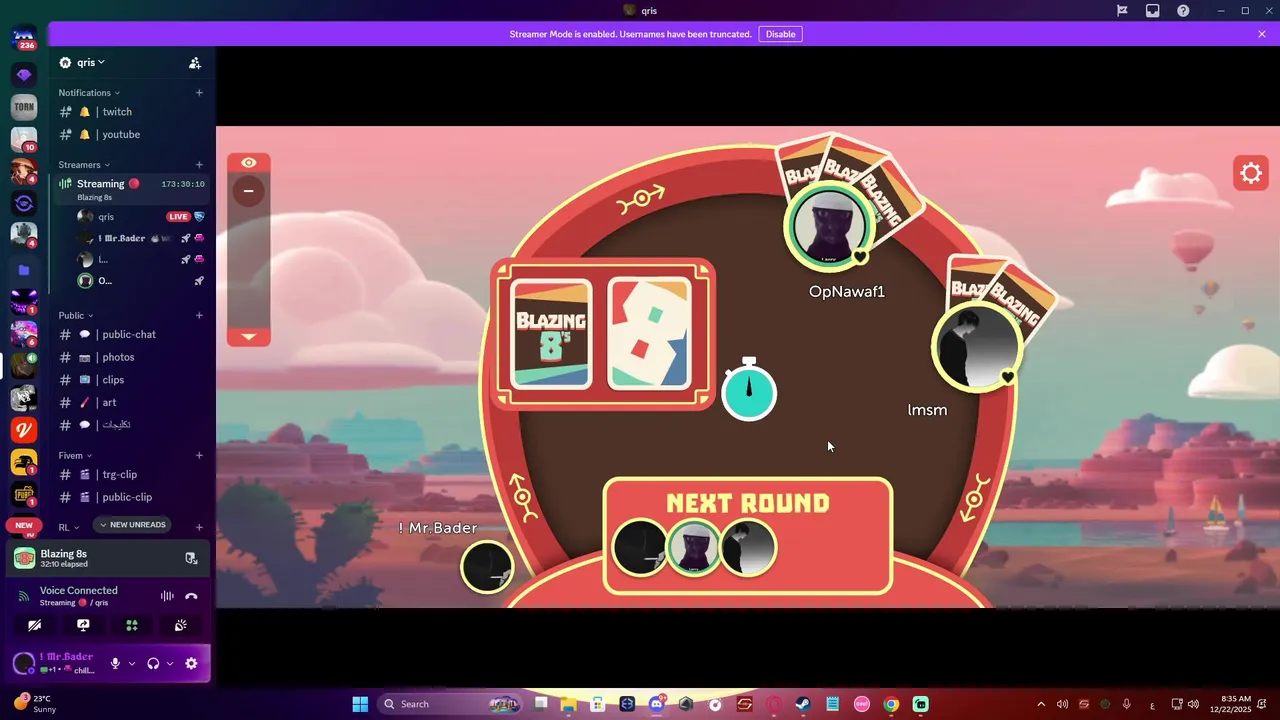Open Google Chrome from the taskbar

point(891,704)
